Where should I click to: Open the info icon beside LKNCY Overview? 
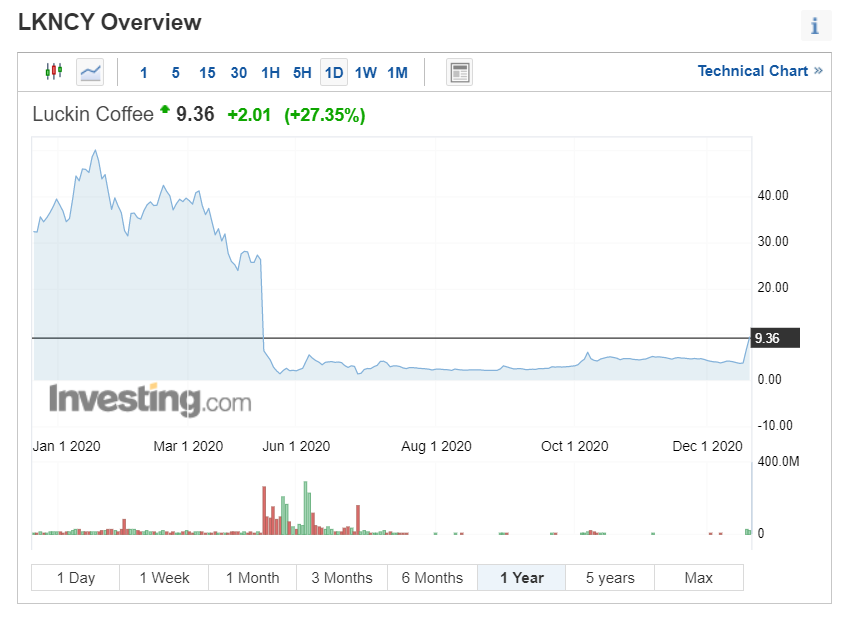815,25
